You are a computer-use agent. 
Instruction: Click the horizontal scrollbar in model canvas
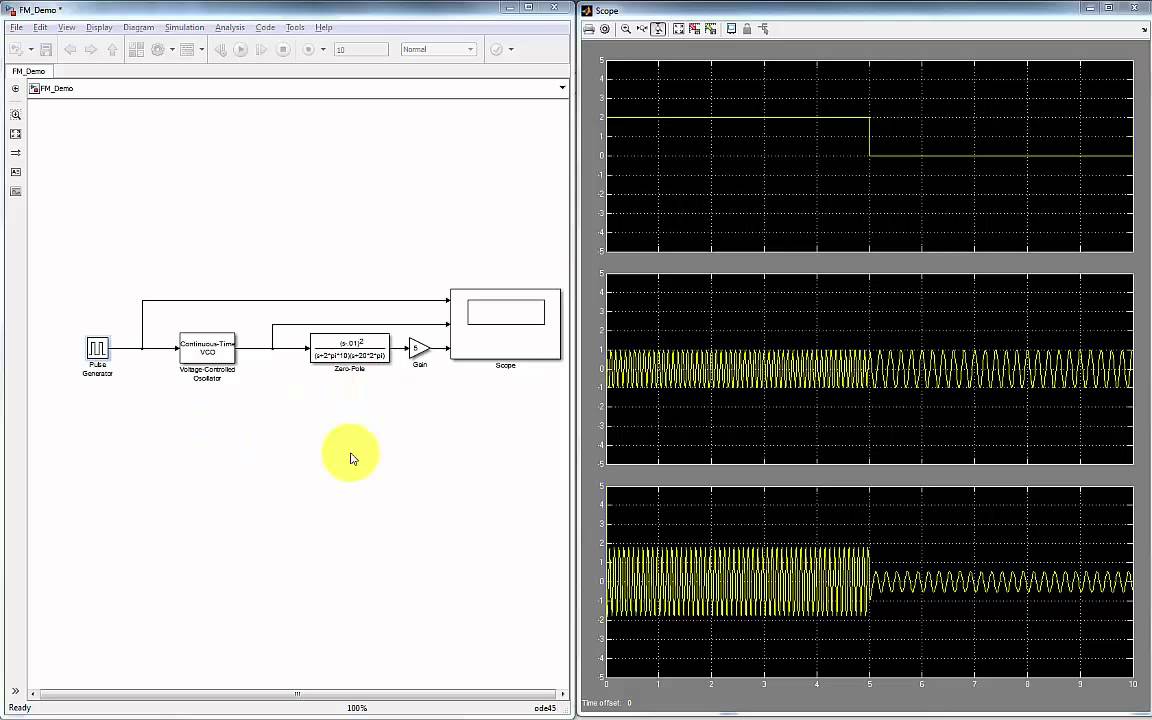click(x=297, y=694)
